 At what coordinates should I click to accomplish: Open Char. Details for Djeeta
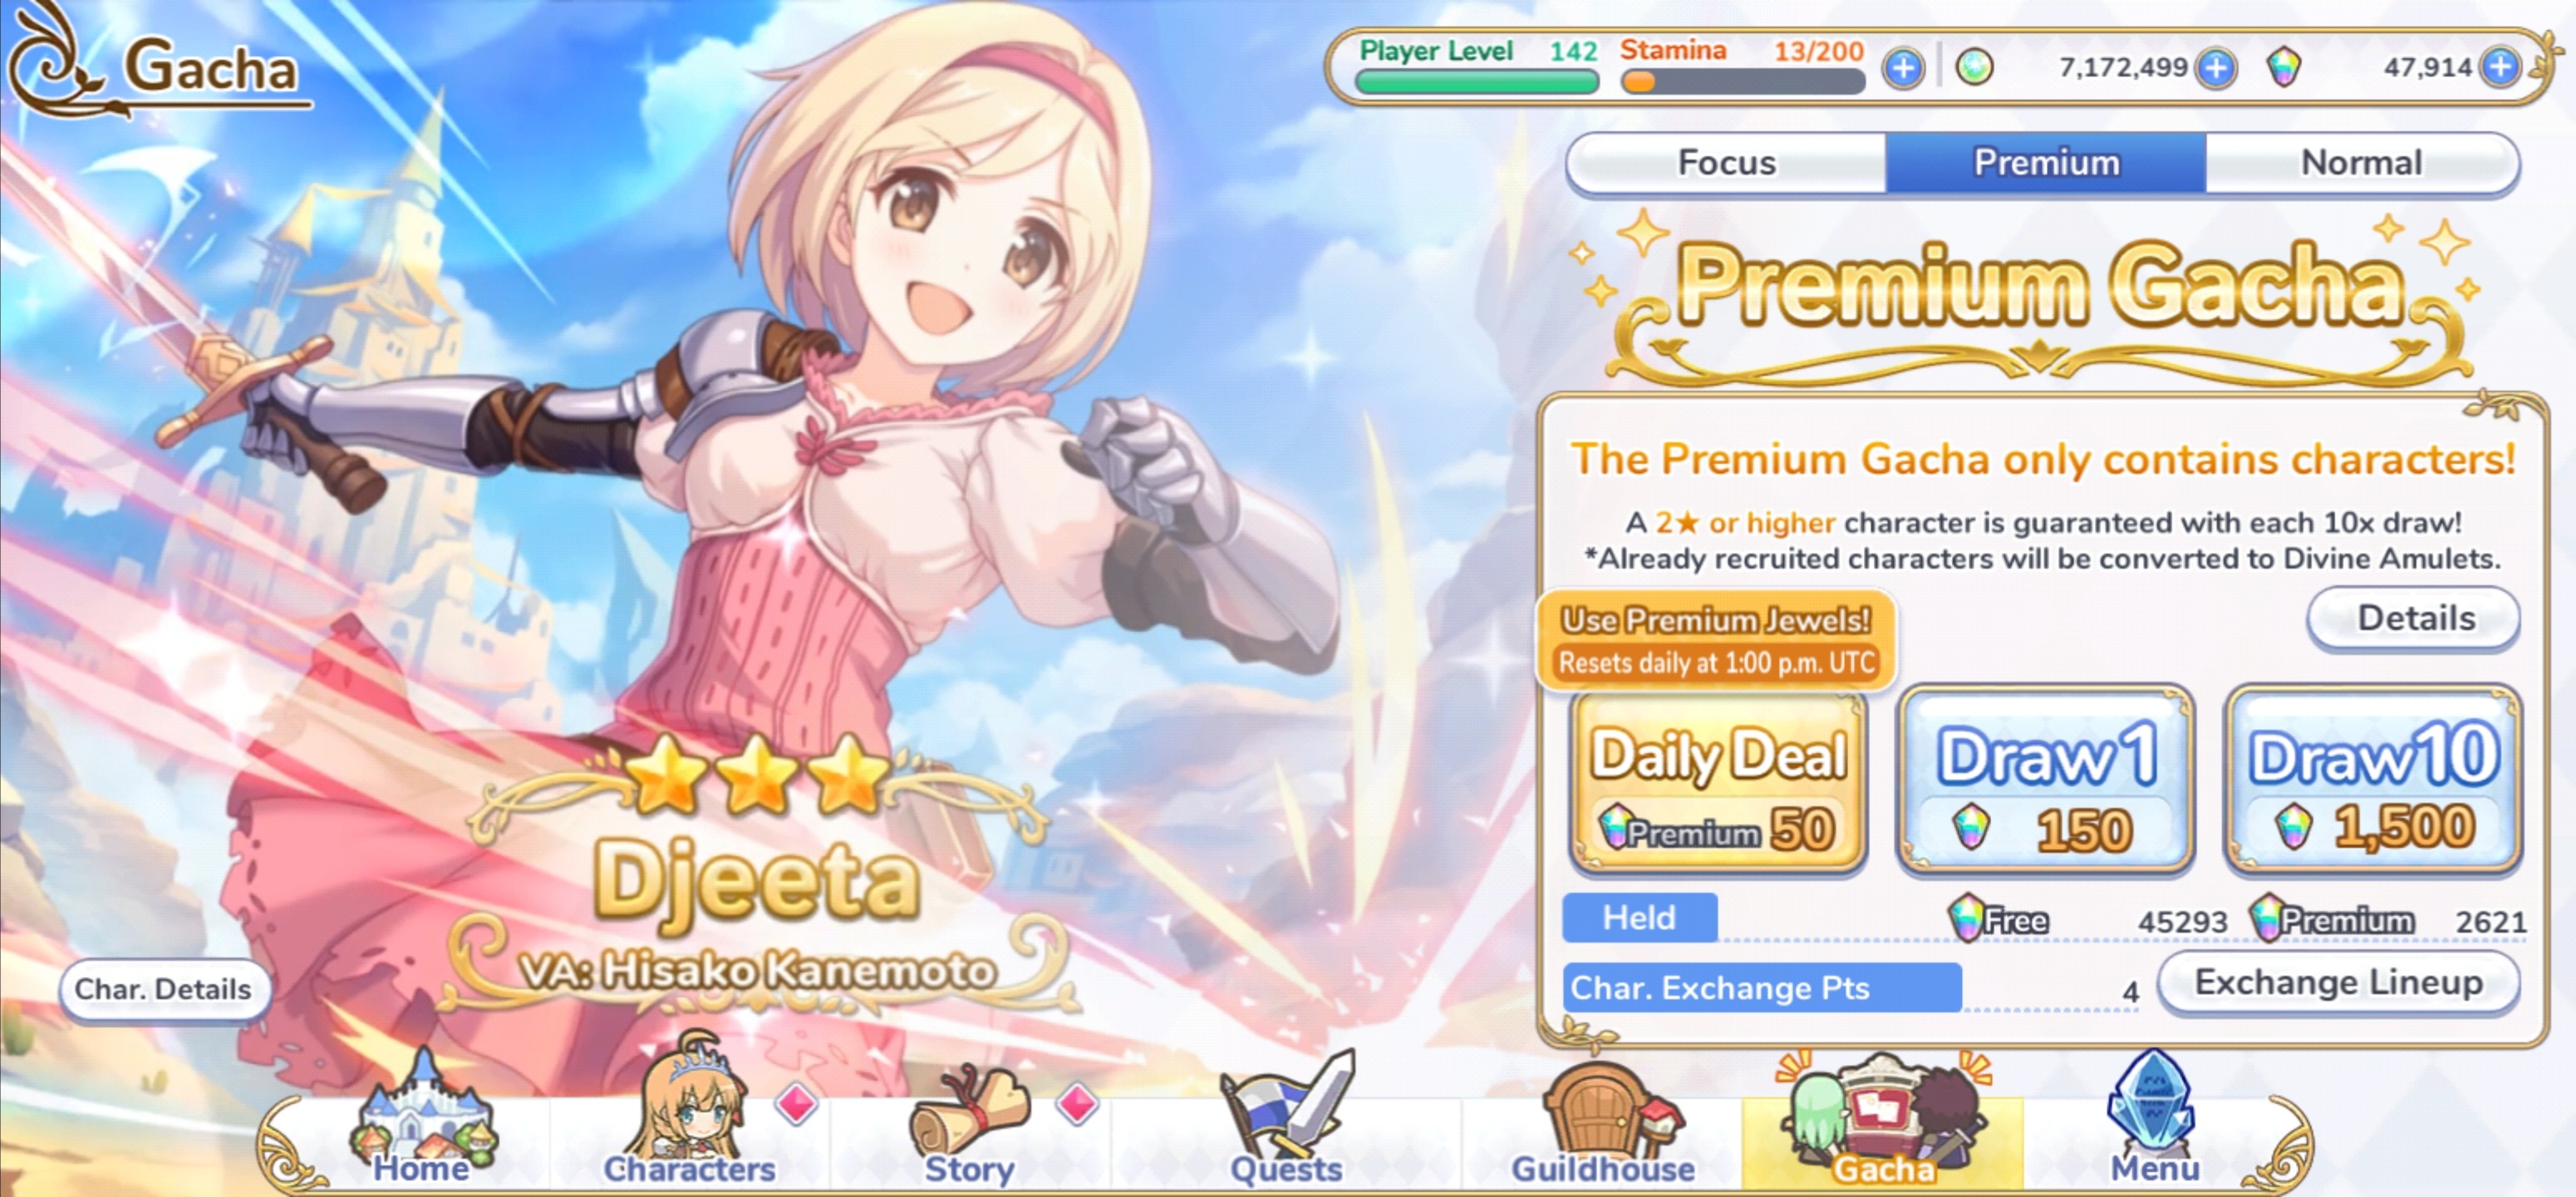(x=164, y=989)
